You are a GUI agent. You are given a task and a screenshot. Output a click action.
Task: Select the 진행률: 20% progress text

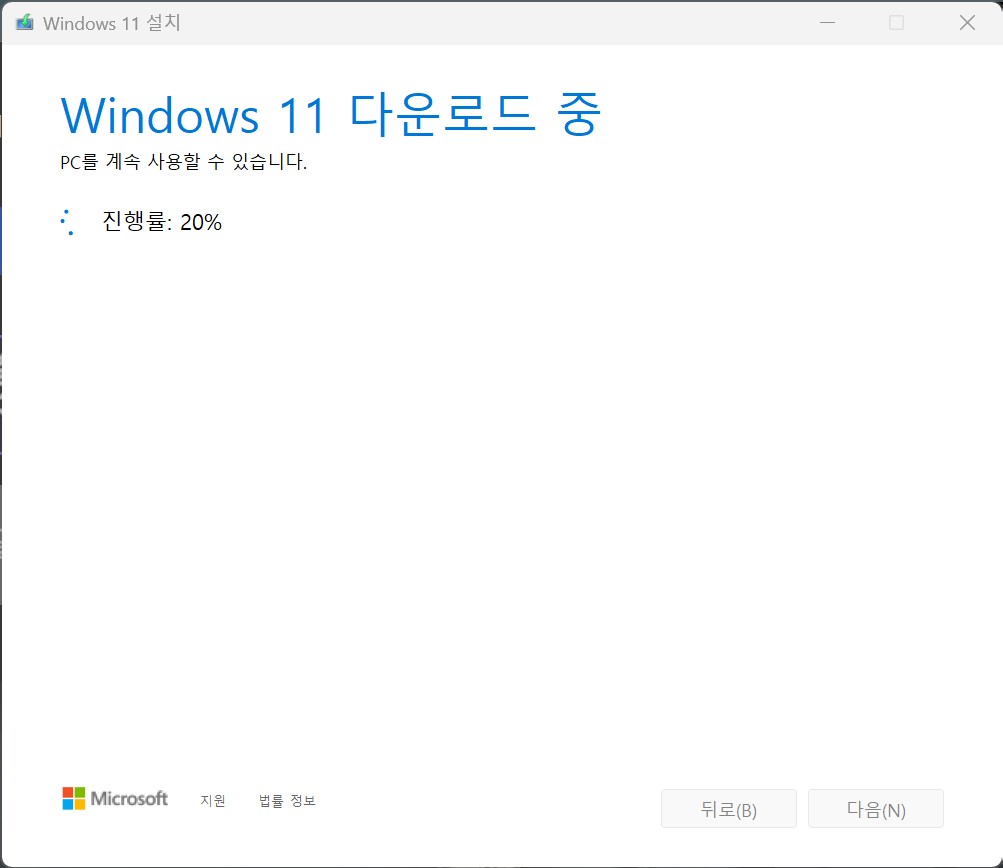(x=162, y=222)
